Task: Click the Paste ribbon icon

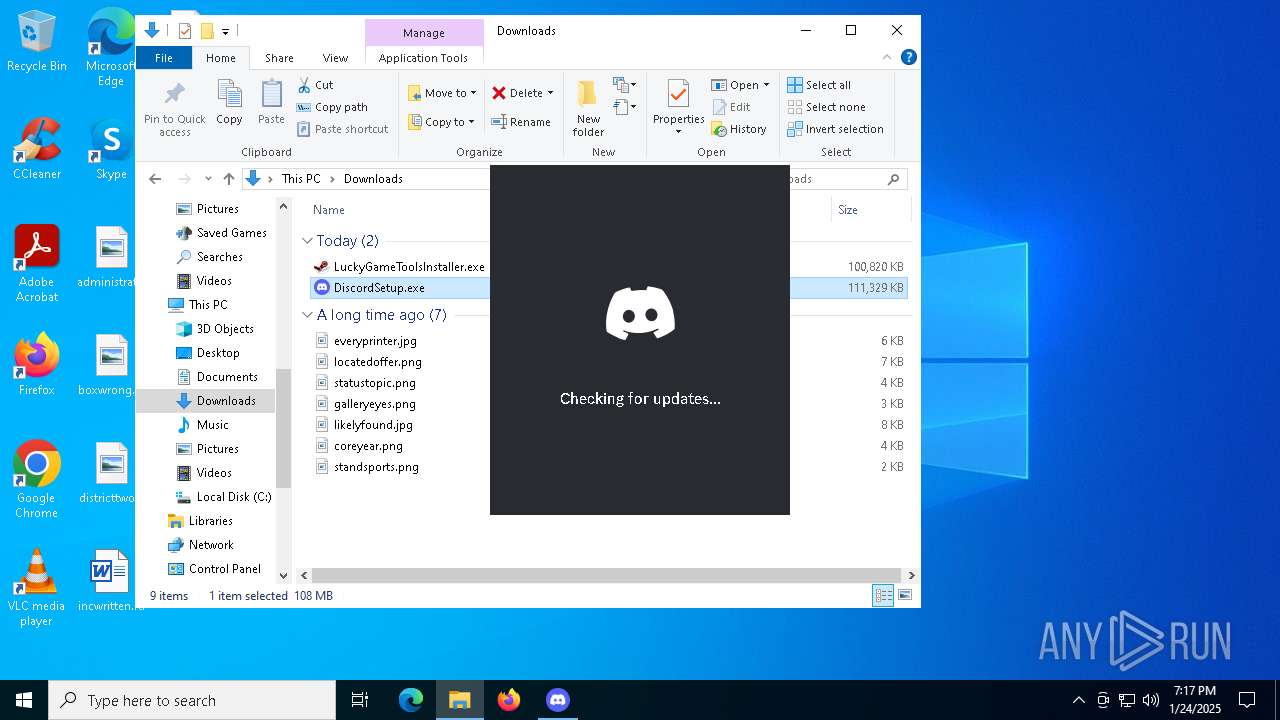Action: [x=271, y=102]
